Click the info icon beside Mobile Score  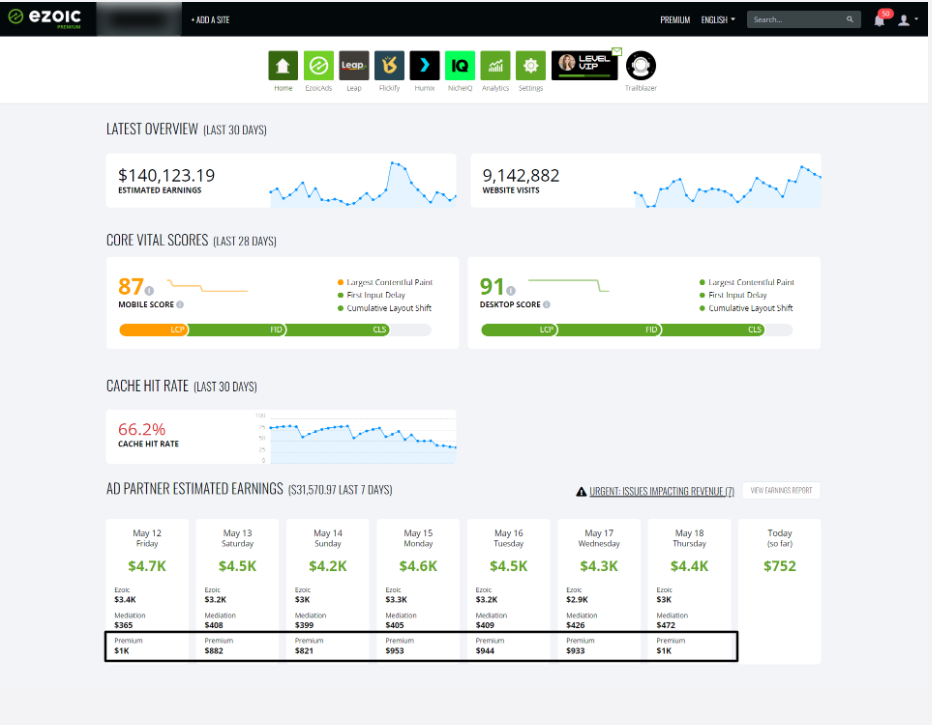[x=181, y=304]
